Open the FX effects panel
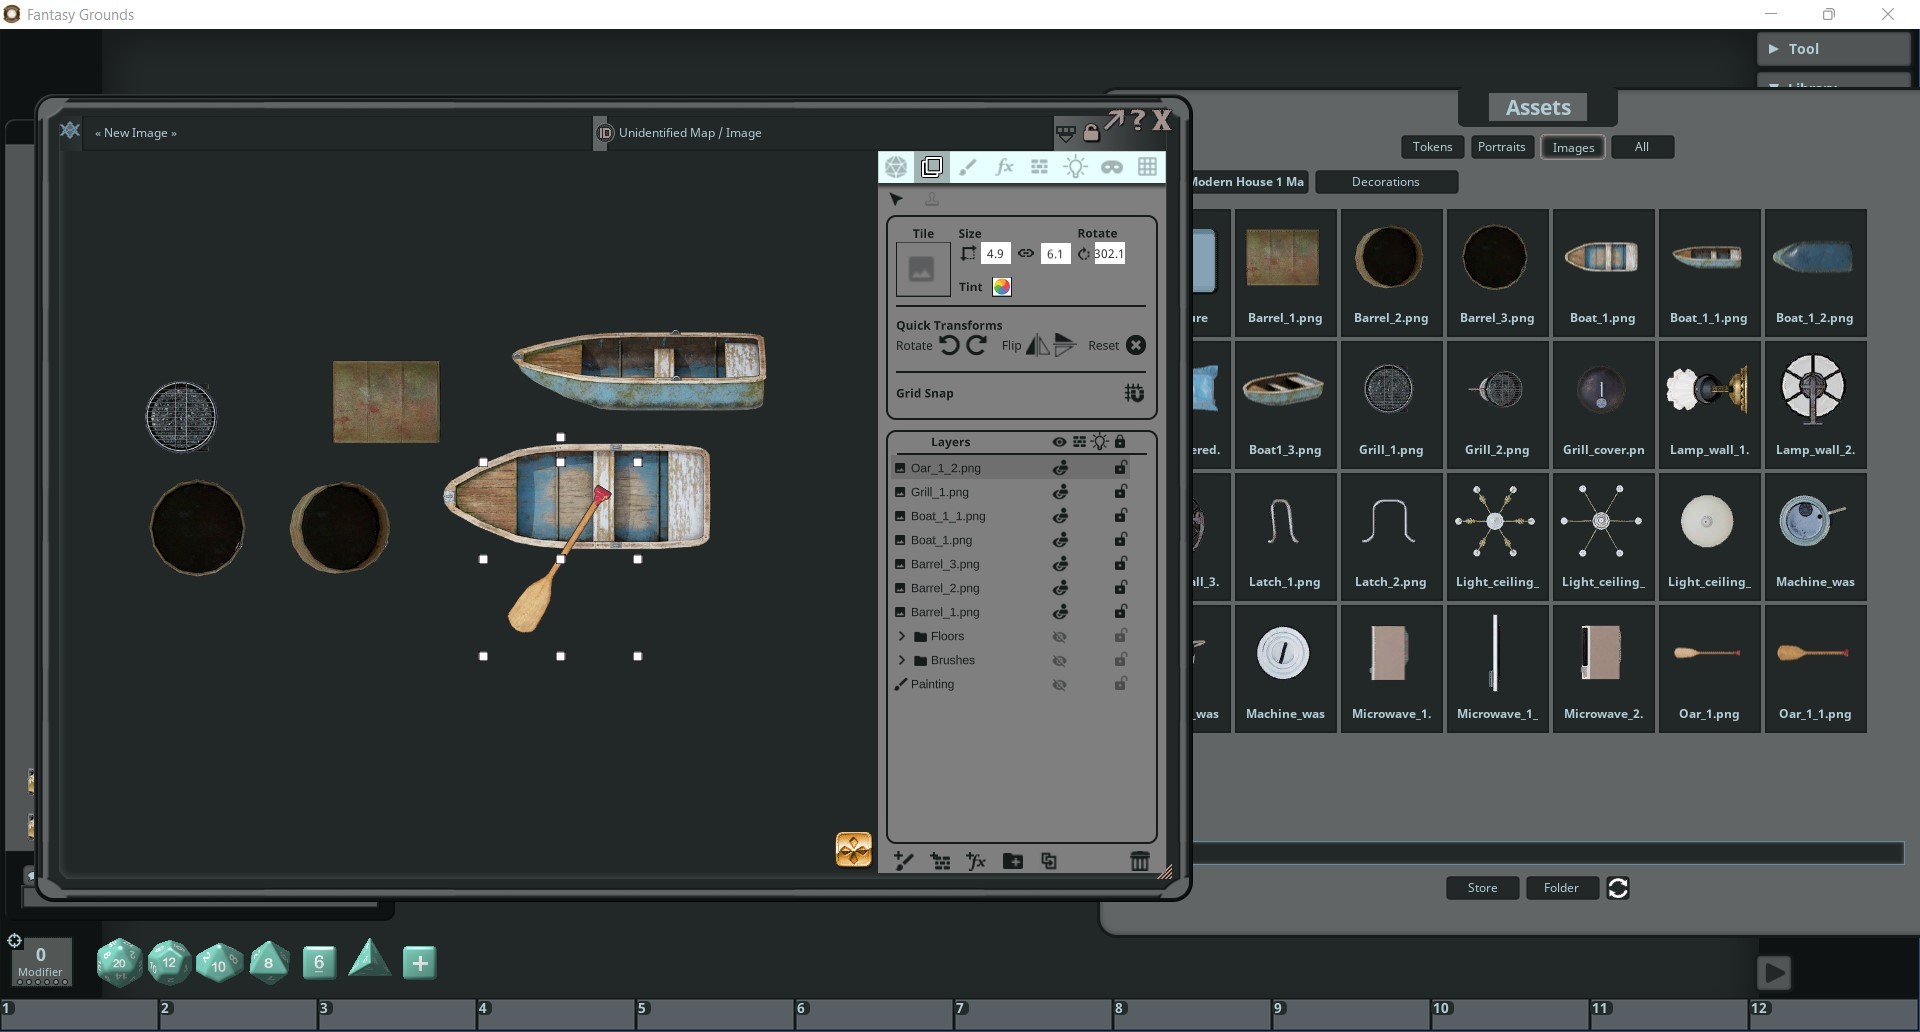Image resolution: width=1920 pixels, height=1032 pixels. 1003,167
